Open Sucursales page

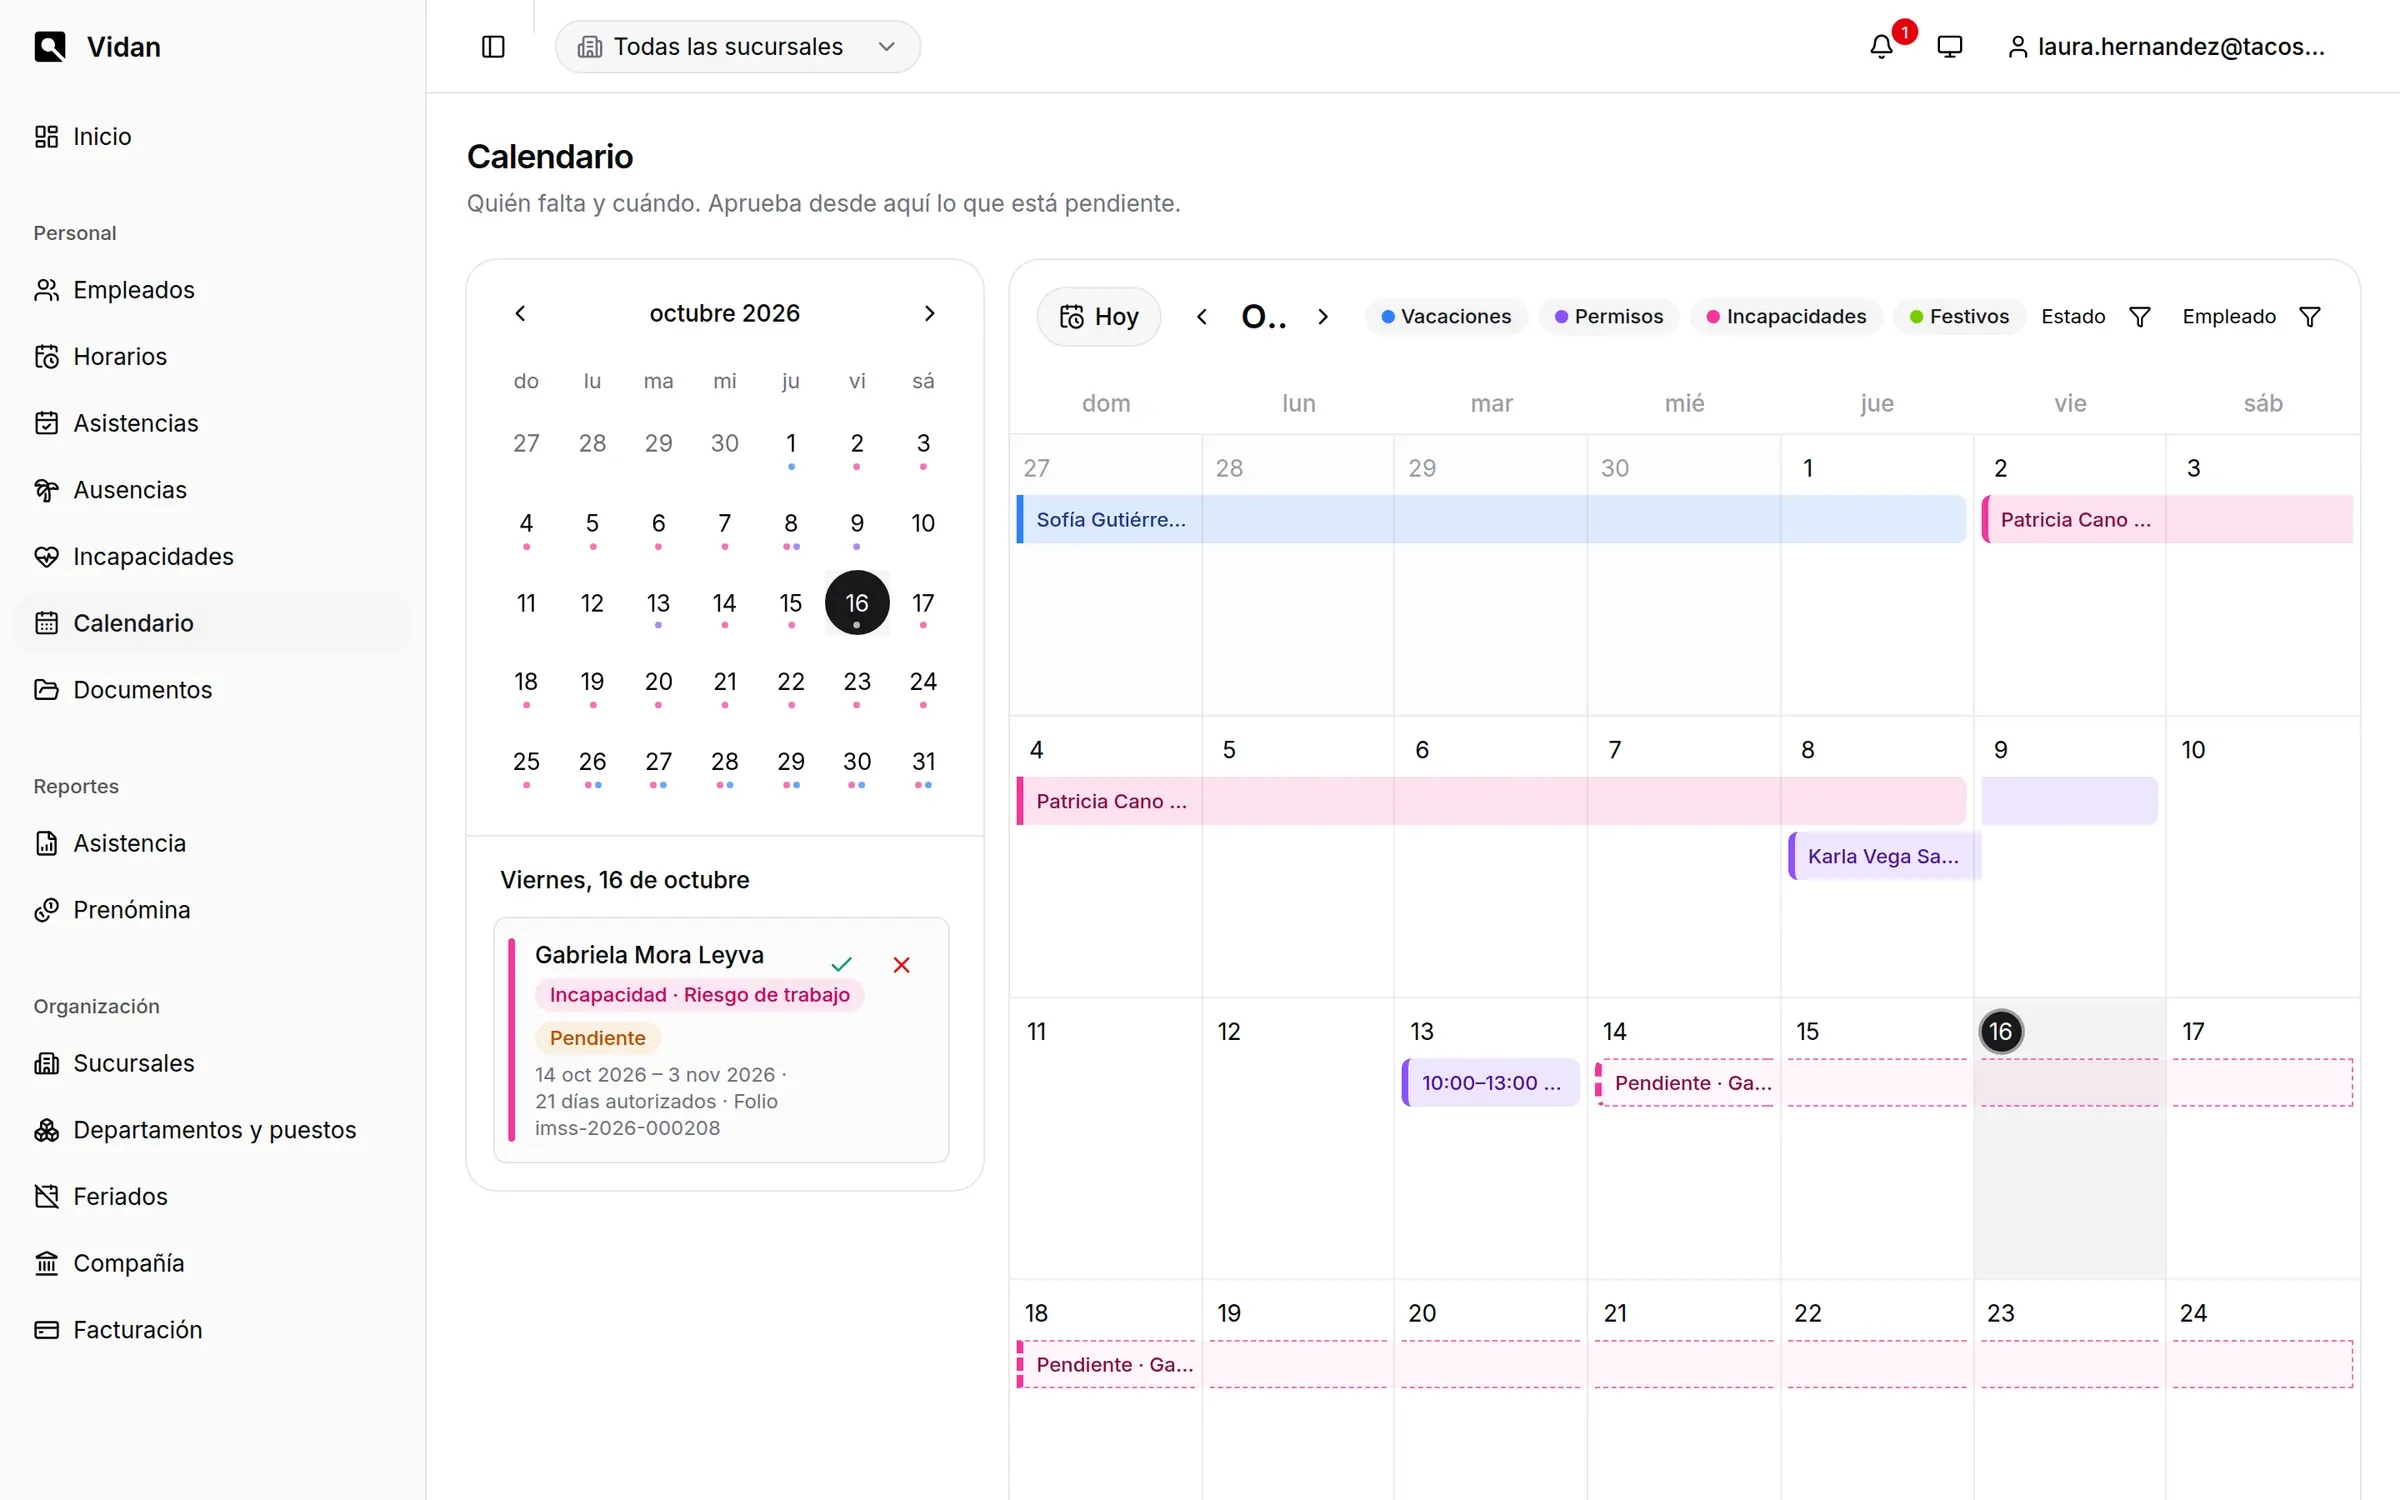(212, 1063)
